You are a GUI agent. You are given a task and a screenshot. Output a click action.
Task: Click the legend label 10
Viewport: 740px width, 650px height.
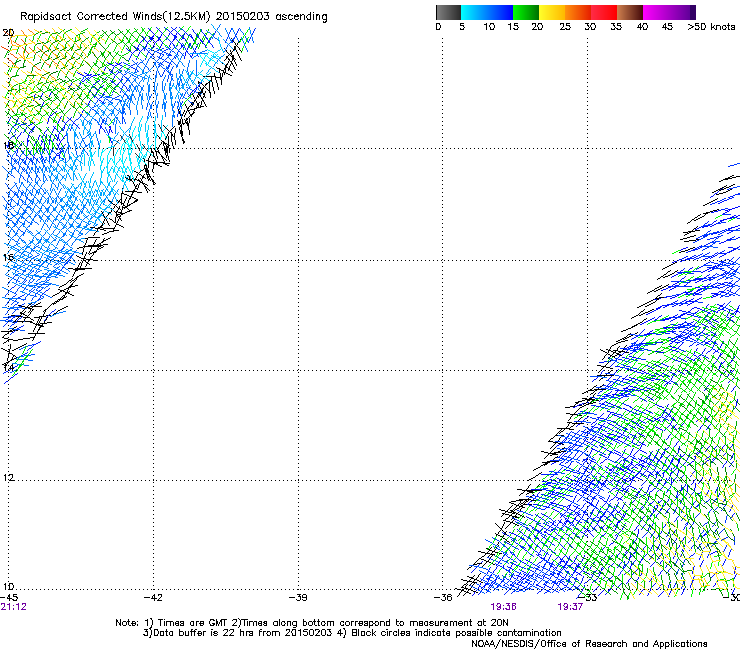489,27
